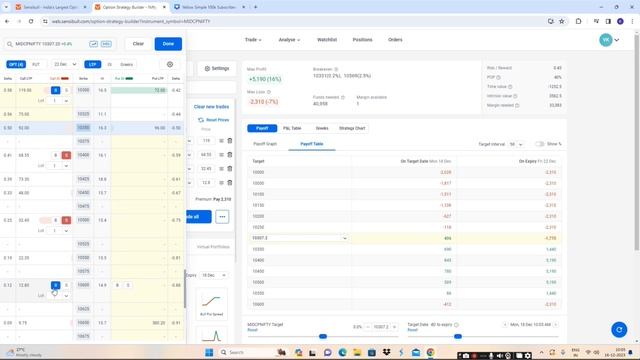This screenshot has height=360, width=640.
Task: Click the blue refresh floating button
Action: coord(619,329)
